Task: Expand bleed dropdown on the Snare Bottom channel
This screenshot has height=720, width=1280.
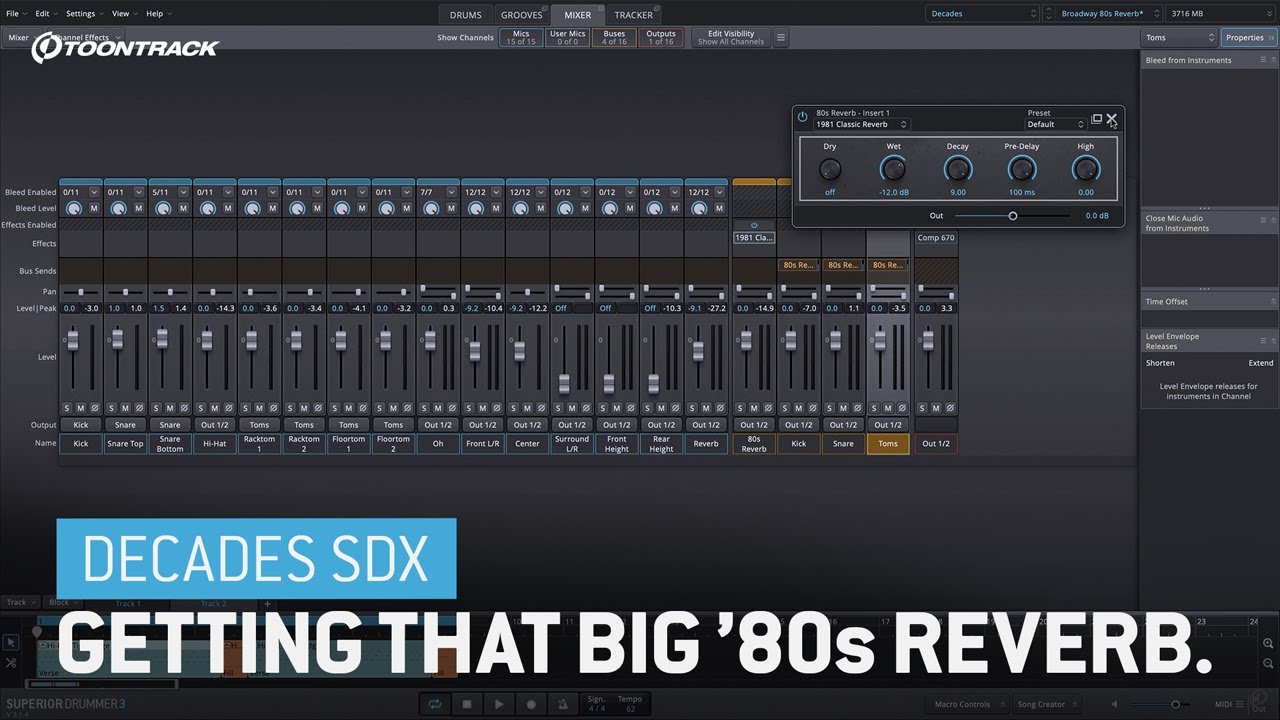Action: point(183,192)
